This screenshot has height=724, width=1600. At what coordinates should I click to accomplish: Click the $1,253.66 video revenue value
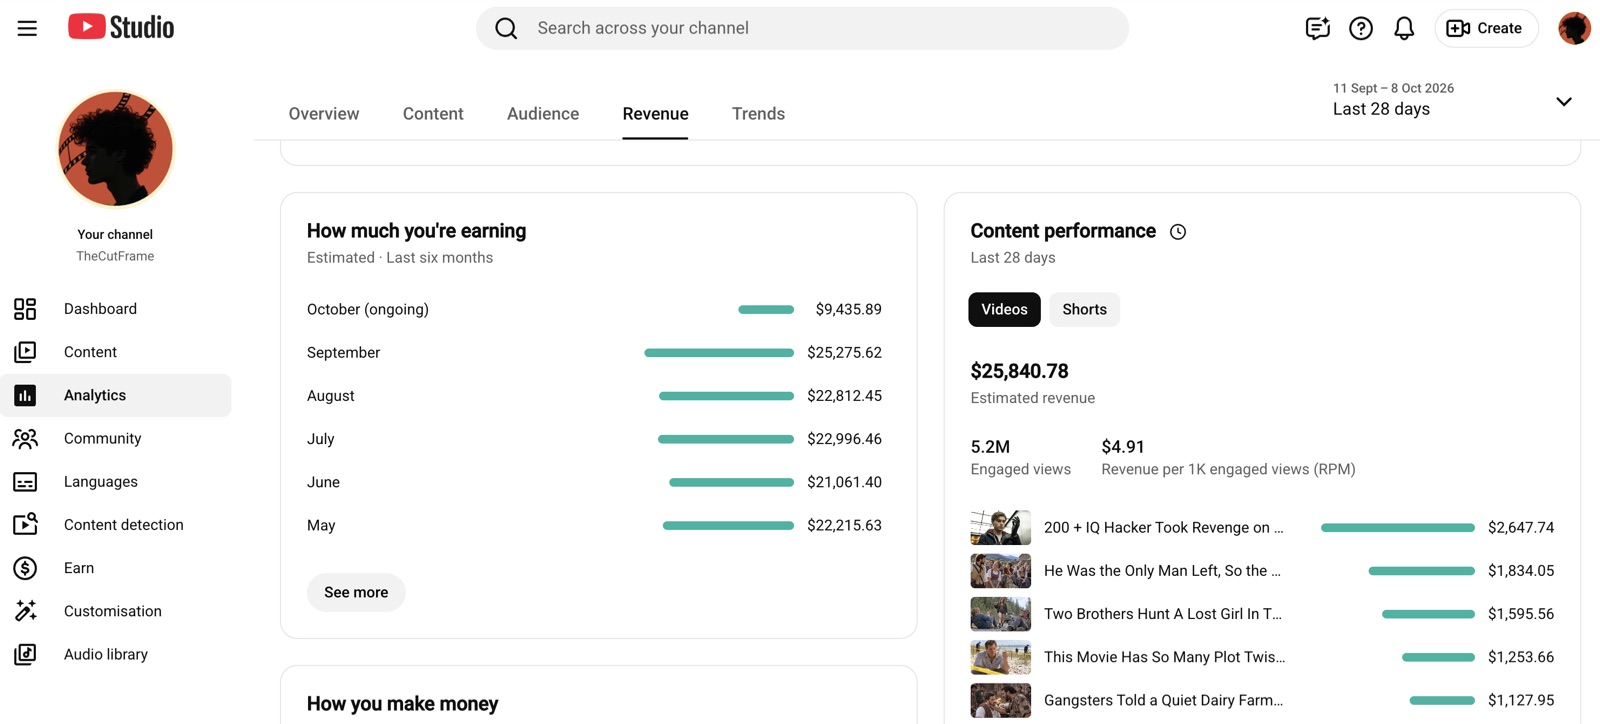(x=1521, y=657)
